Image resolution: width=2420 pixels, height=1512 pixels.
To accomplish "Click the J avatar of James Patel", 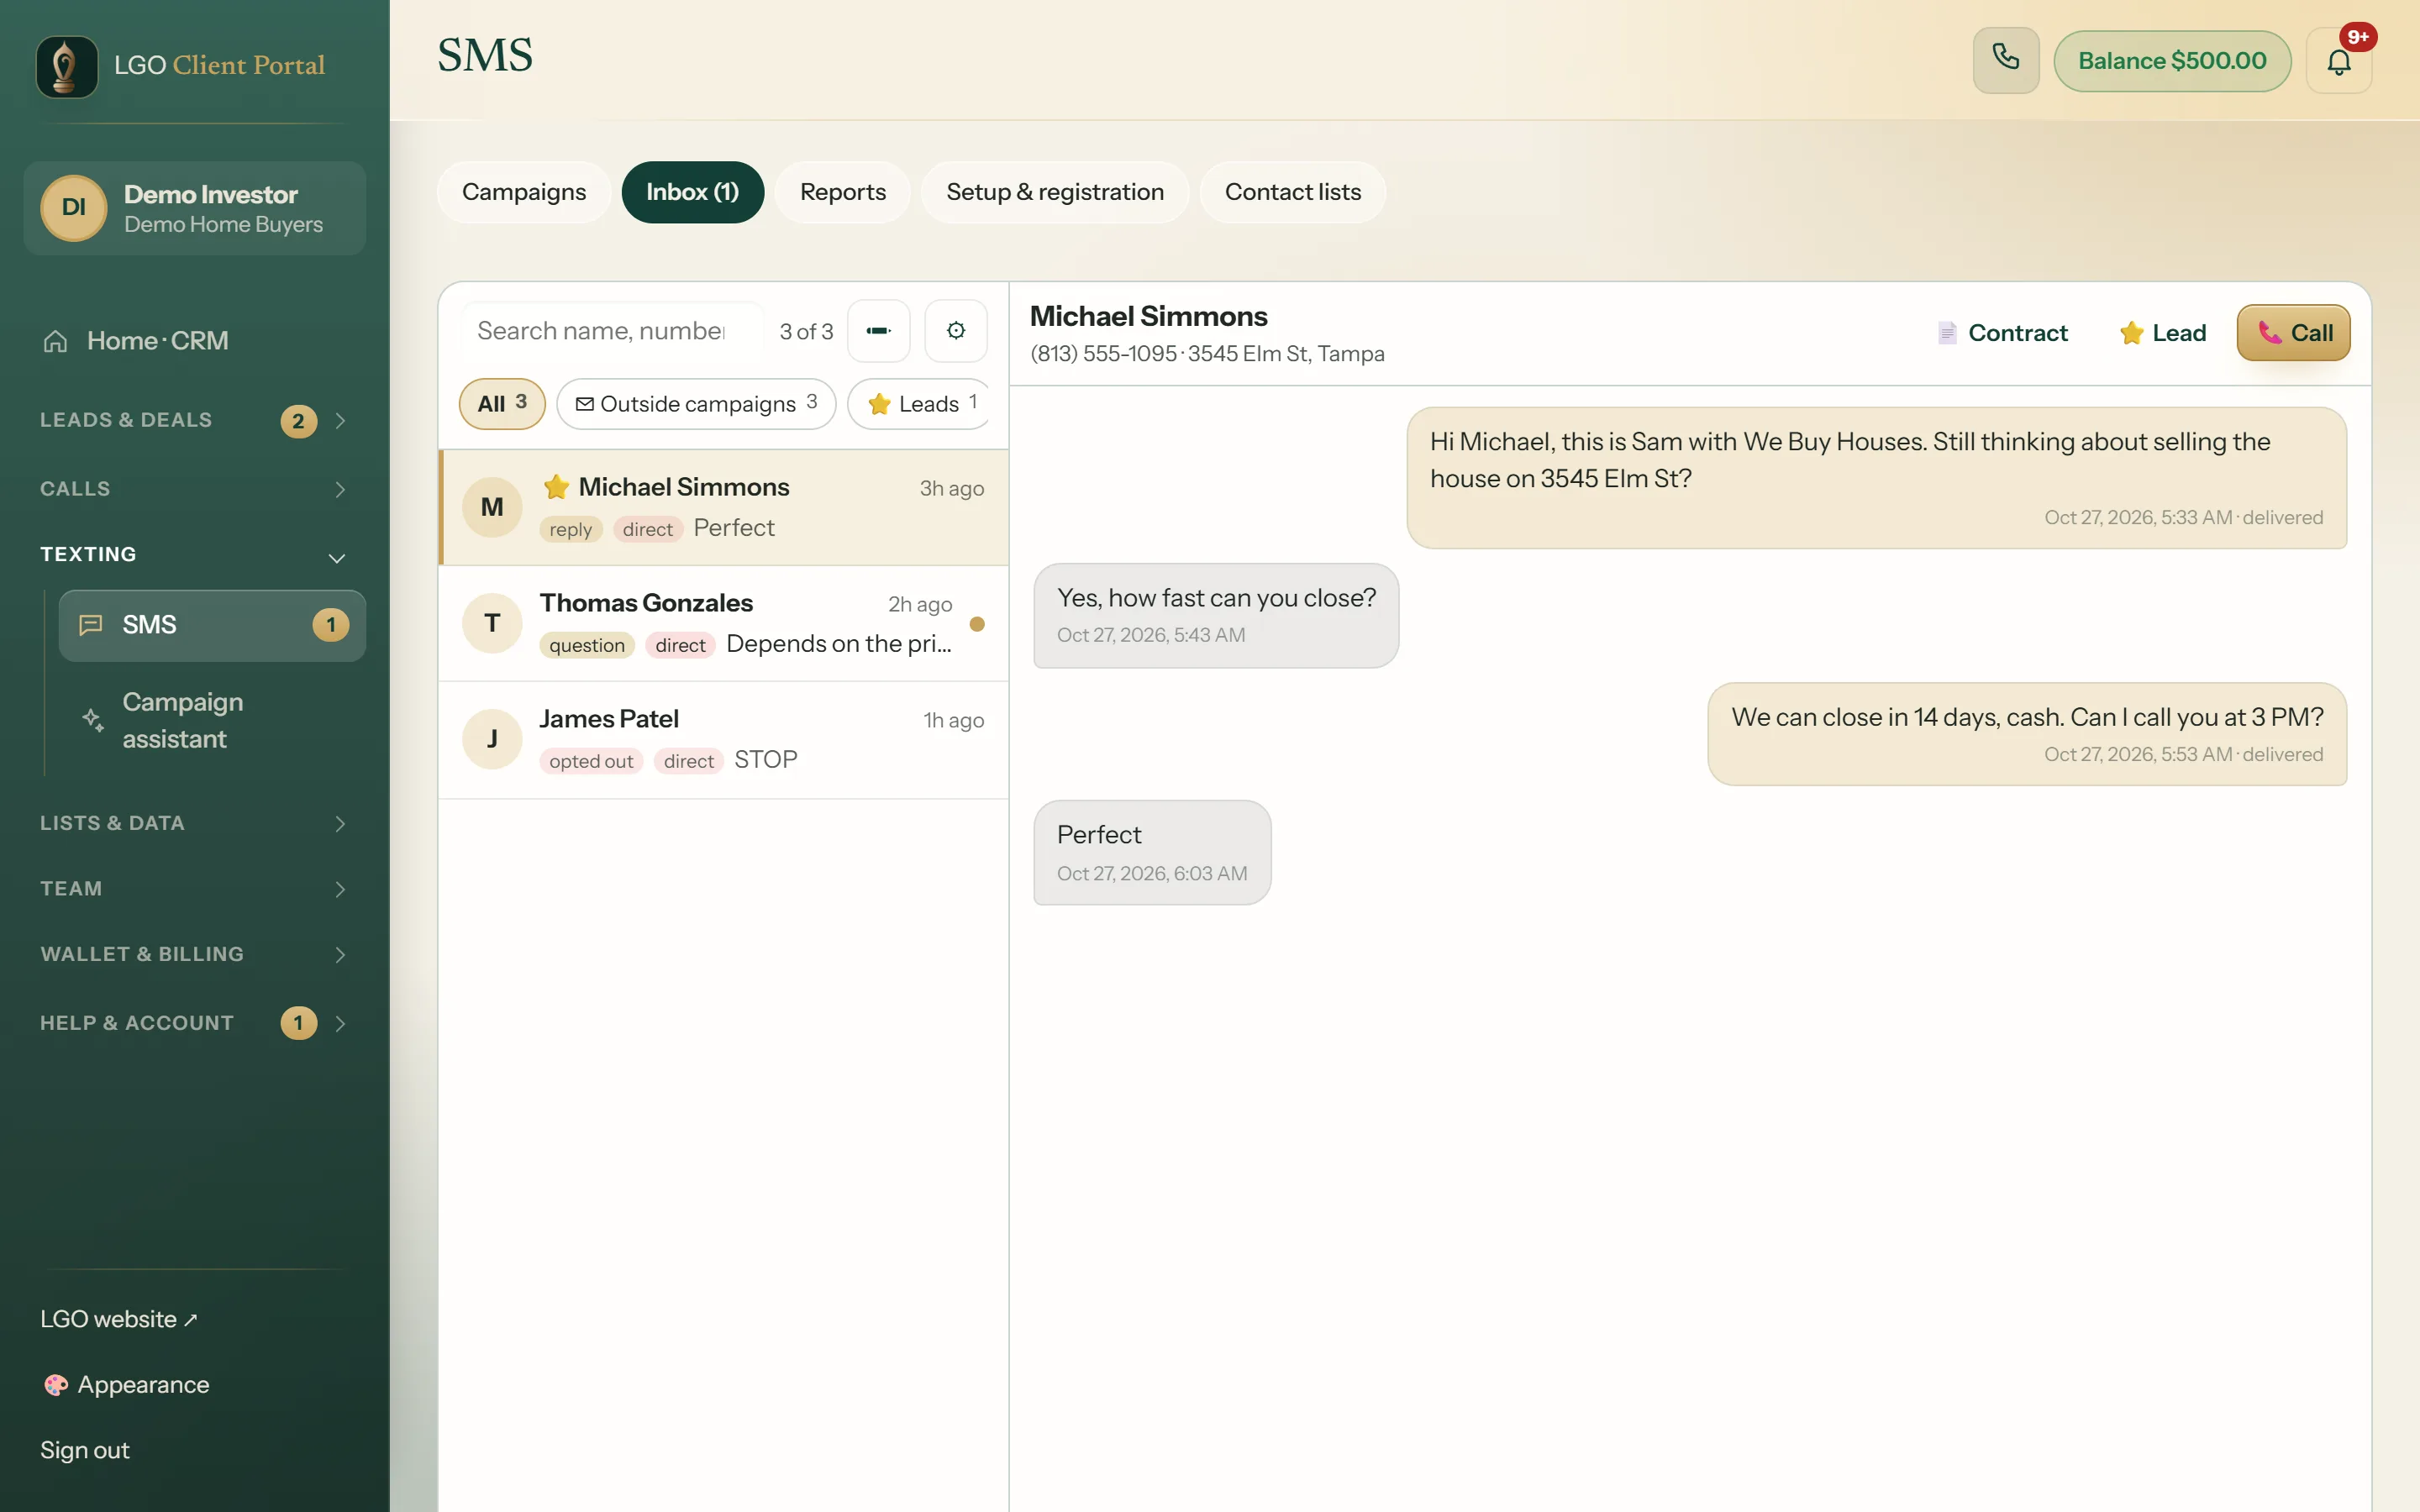I will pyautogui.click(x=492, y=739).
